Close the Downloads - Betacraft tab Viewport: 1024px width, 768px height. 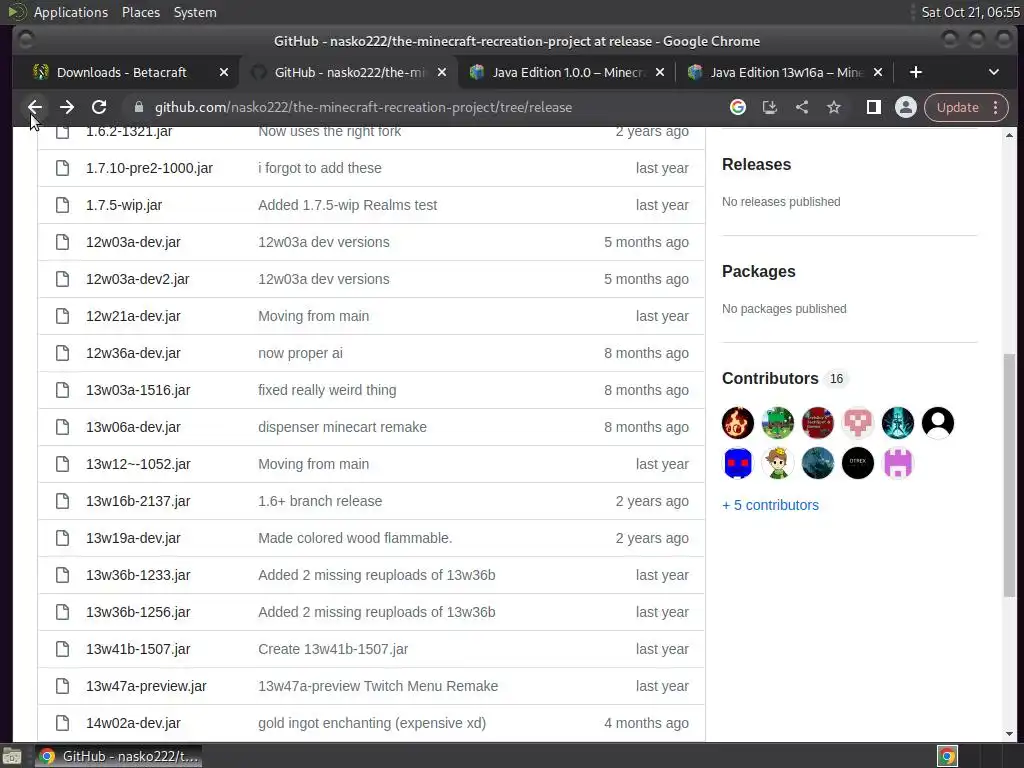[224, 72]
